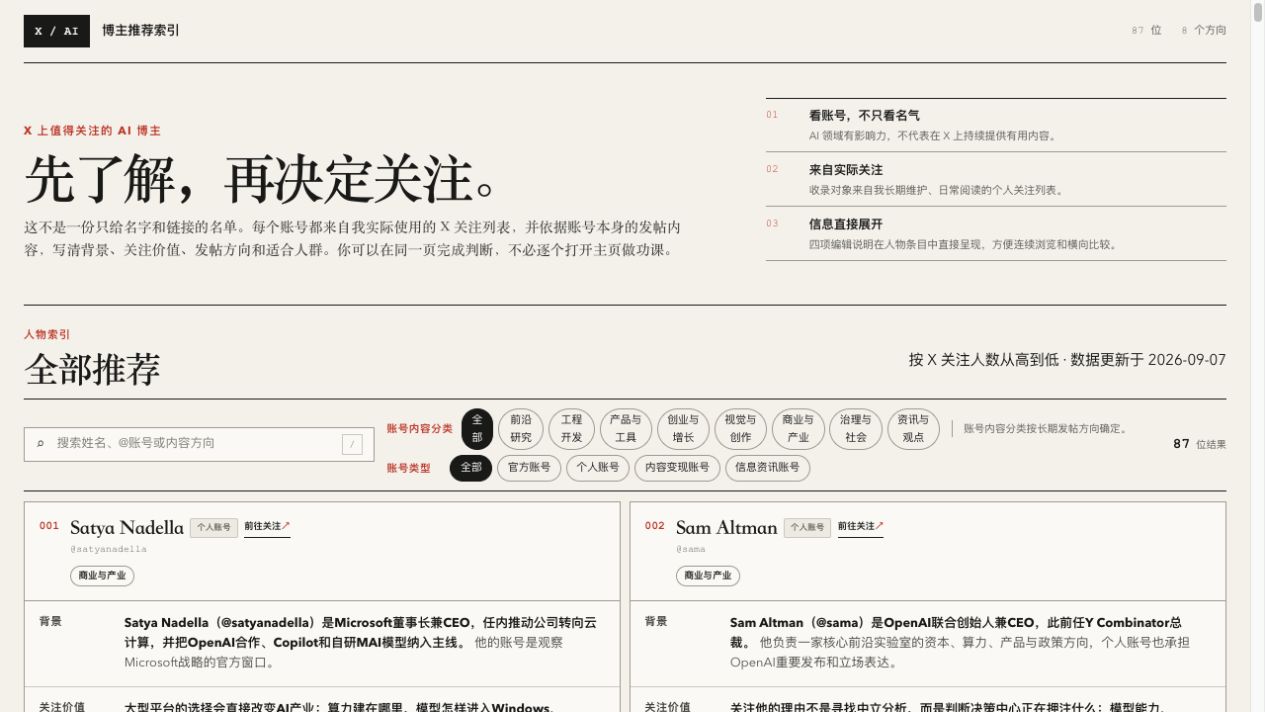Show only 信息资讯账号 accounts
The height and width of the screenshot is (712, 1265).
pos(767,468)
